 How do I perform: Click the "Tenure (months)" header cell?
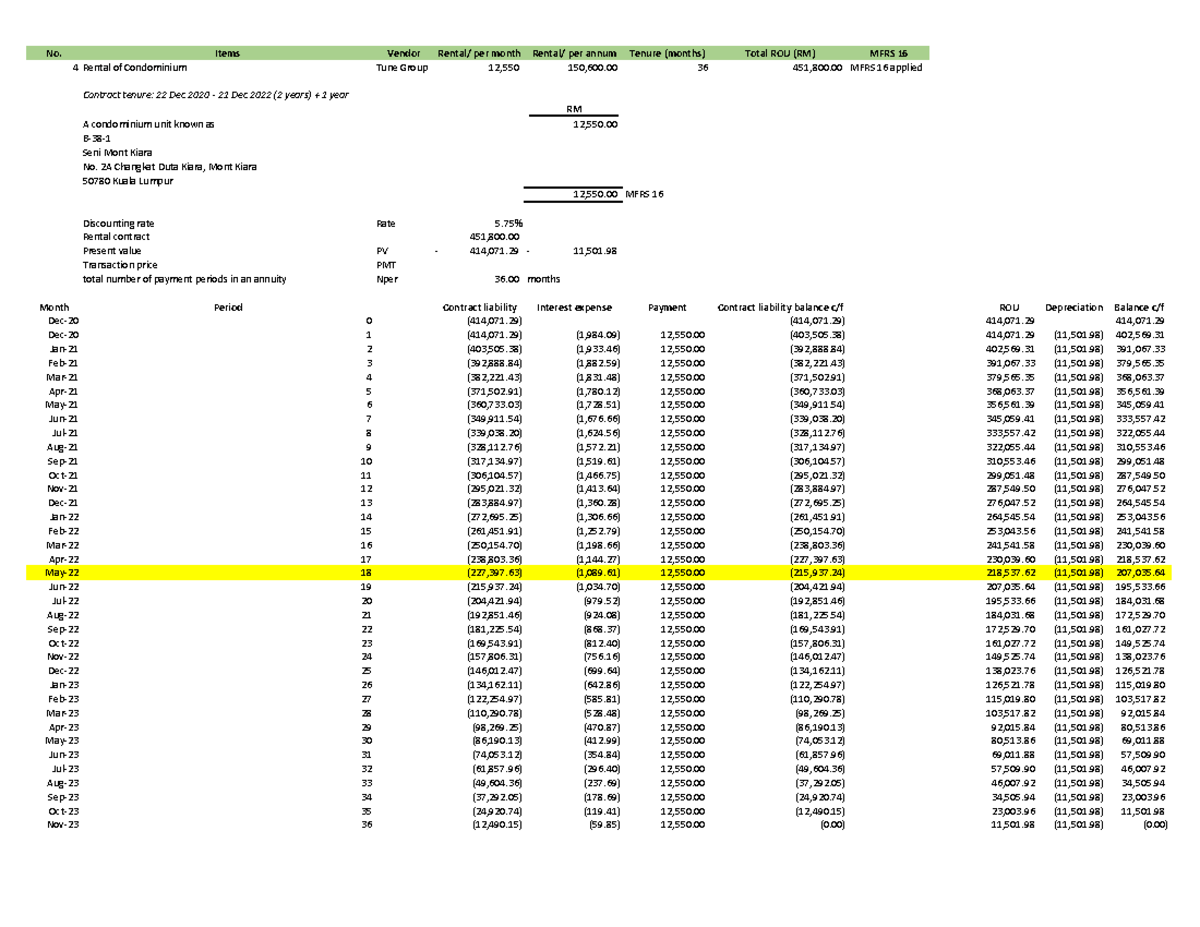[x=667, y=53]
